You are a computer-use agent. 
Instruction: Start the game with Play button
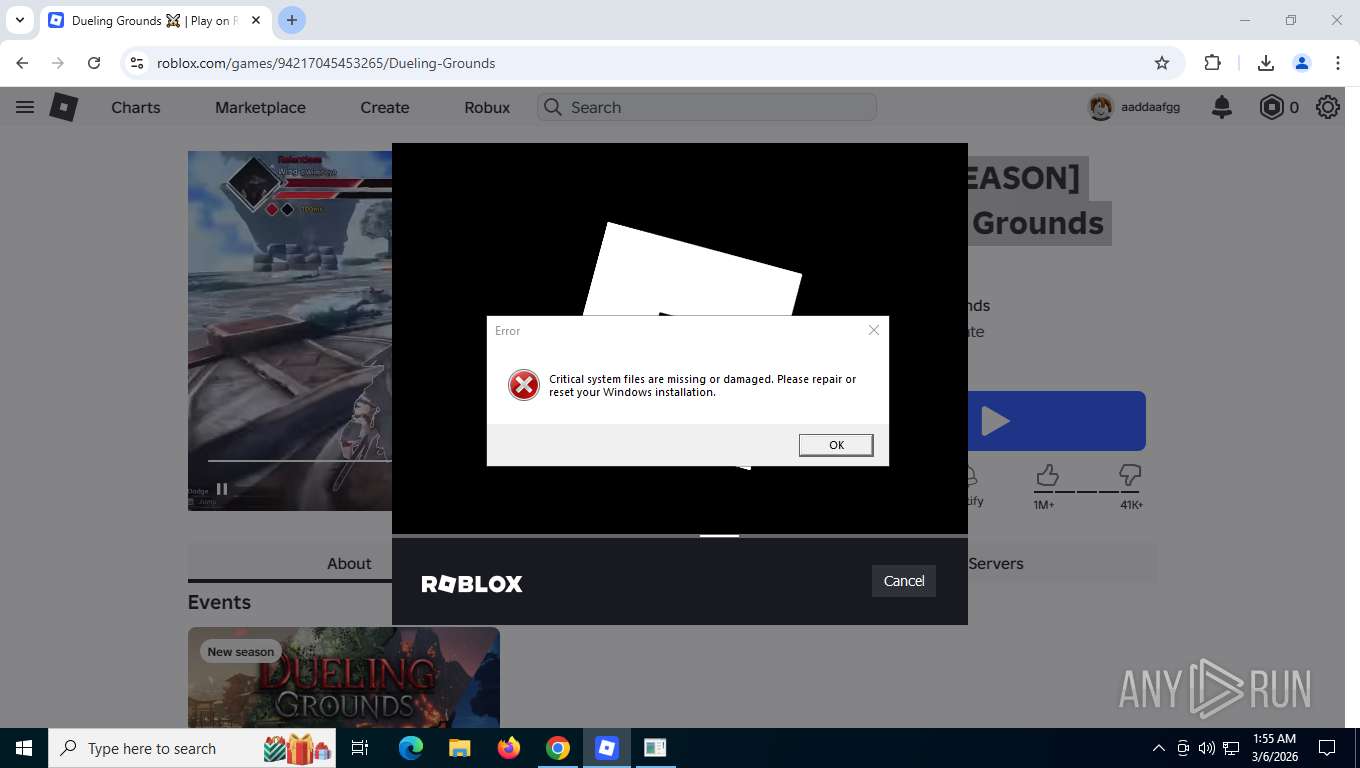pyautogui.click(x=1056, y=421)
